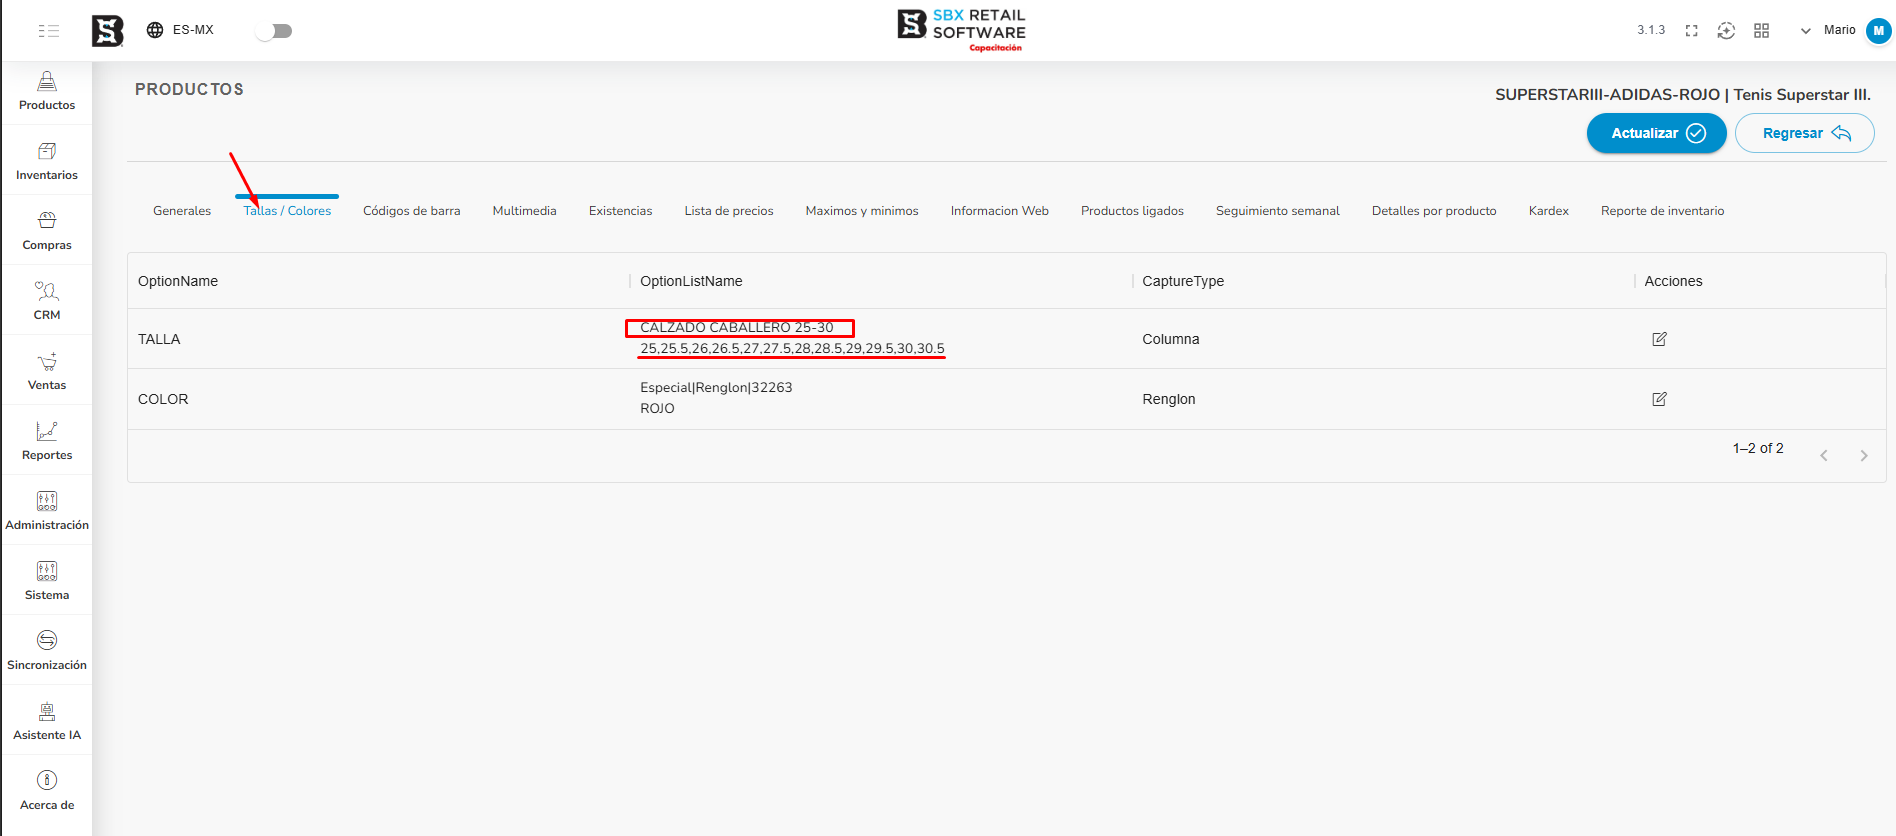This screenshot has width=1896, height=836.
Task: Open the Inventarios sidebar module
Action: pyautogui.click(x=47, y=161)
